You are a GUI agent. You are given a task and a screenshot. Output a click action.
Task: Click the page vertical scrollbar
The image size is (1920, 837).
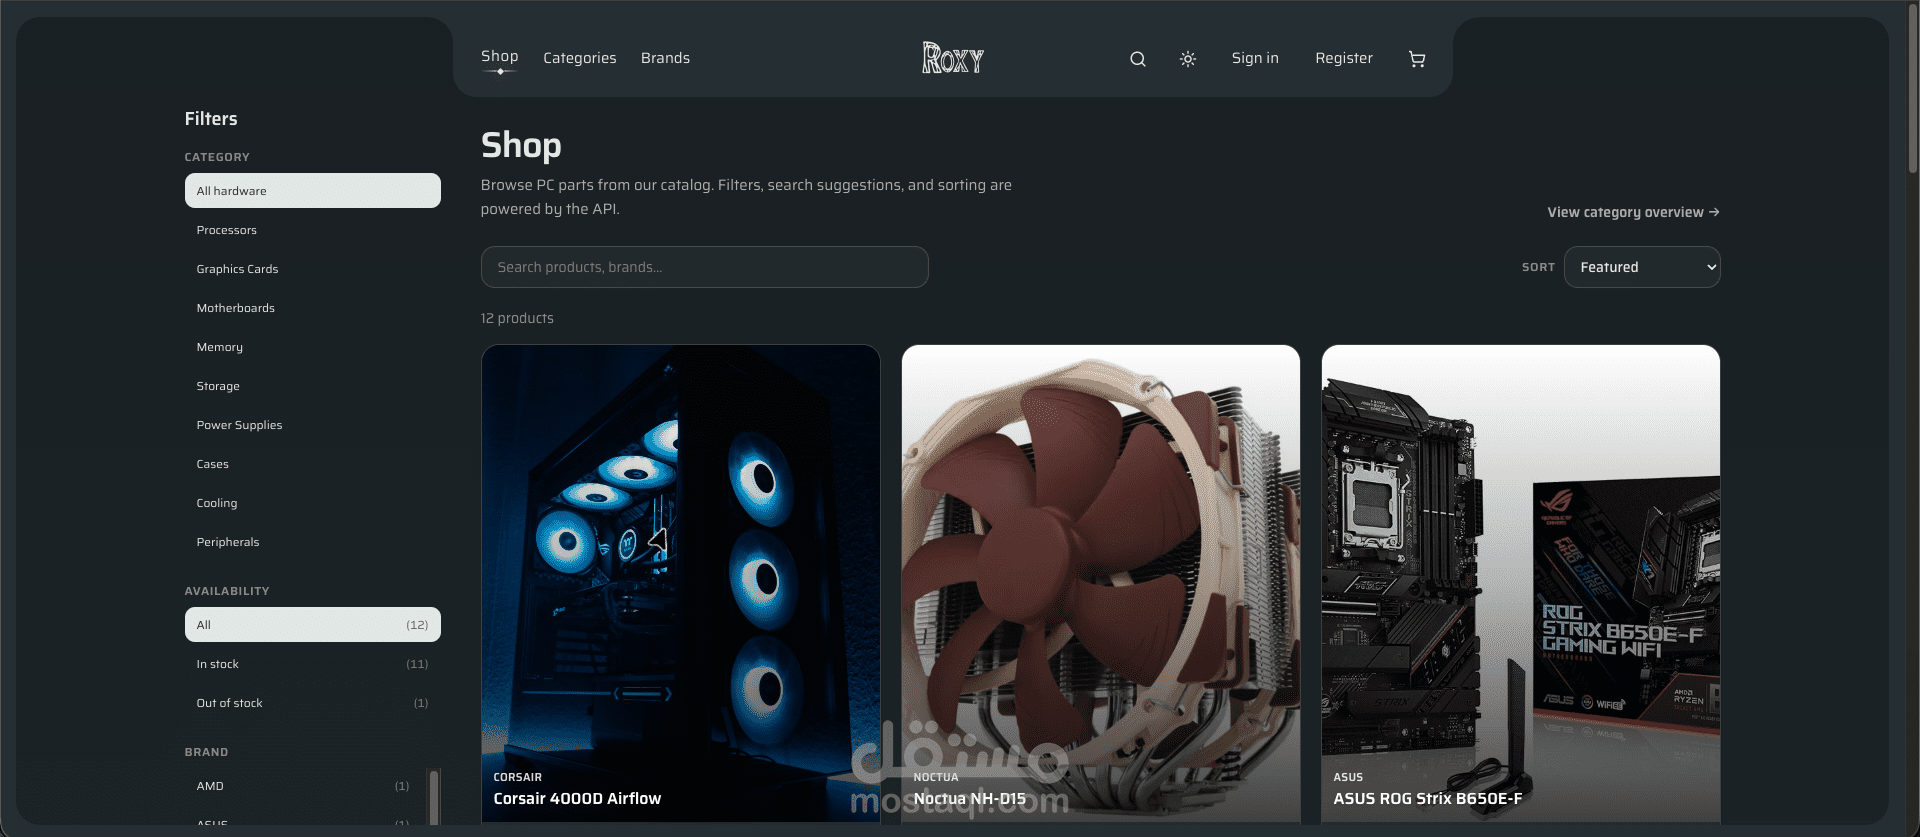click(x=1912, y=88)
